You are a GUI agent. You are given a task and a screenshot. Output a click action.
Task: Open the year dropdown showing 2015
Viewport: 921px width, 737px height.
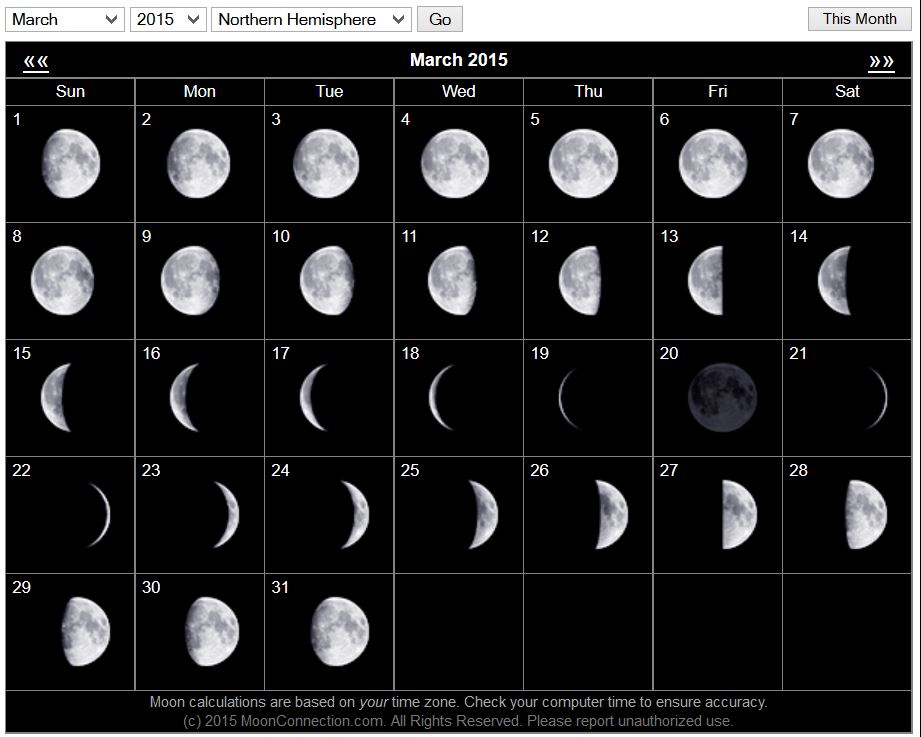[168, 19]
